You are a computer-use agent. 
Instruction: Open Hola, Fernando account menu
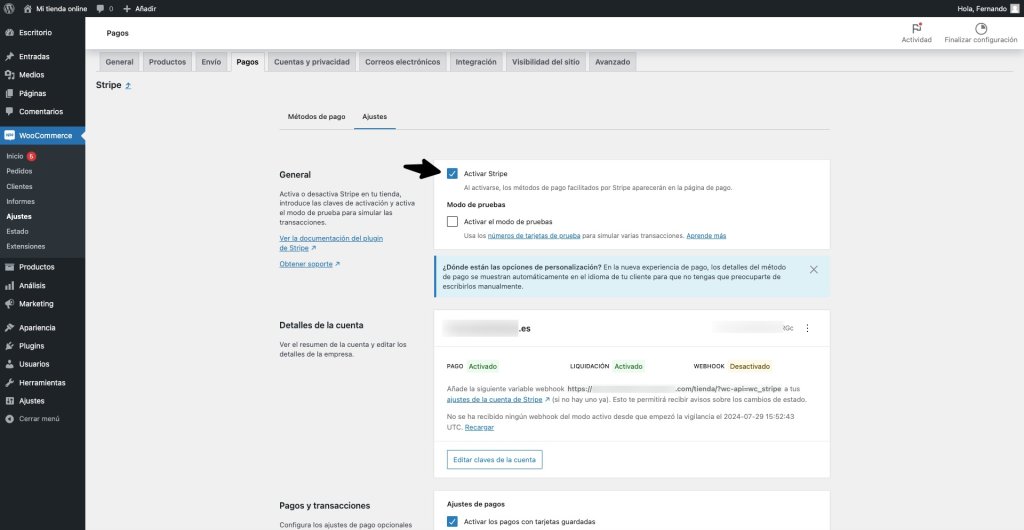pos(987,8)
